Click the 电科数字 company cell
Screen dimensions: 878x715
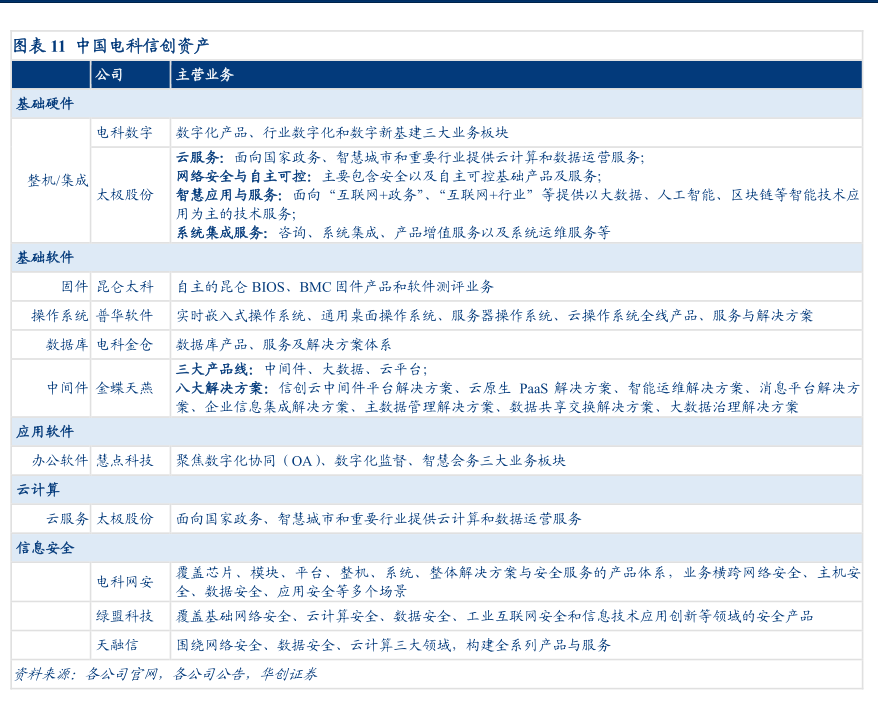[125, 133]
